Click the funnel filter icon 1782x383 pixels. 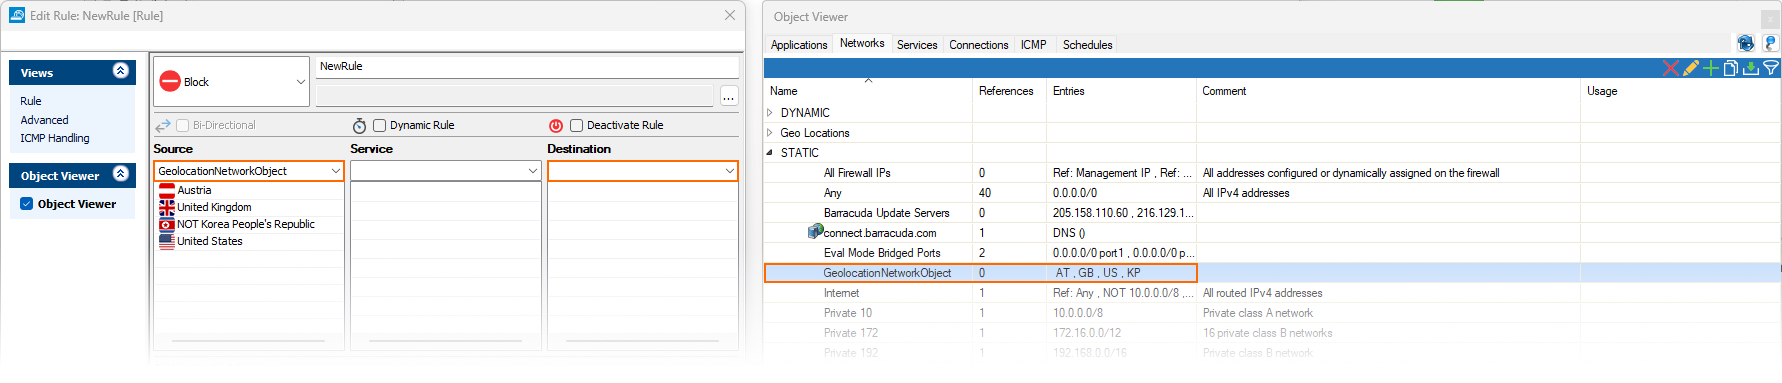[1770, 68]
